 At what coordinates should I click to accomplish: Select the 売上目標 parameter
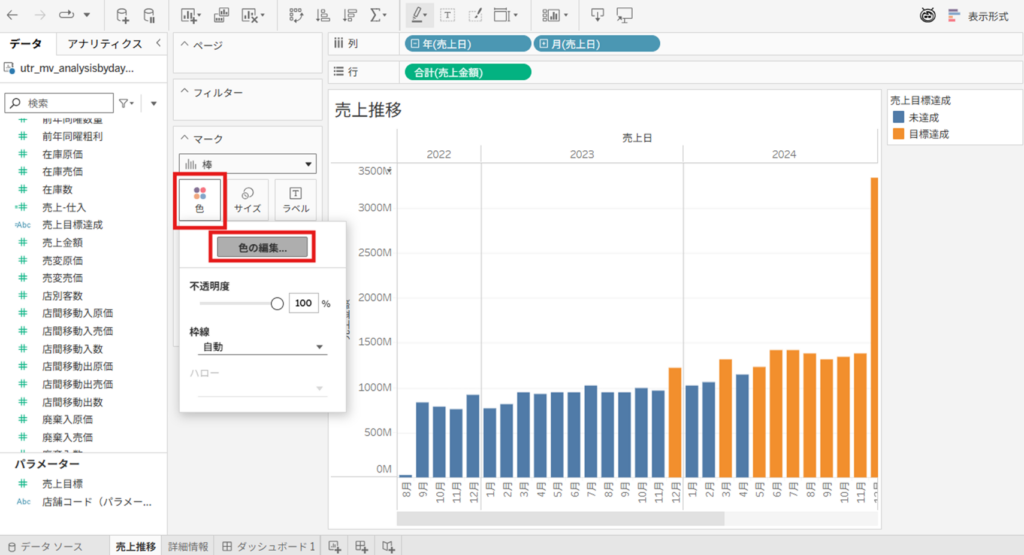coord(62,484)
